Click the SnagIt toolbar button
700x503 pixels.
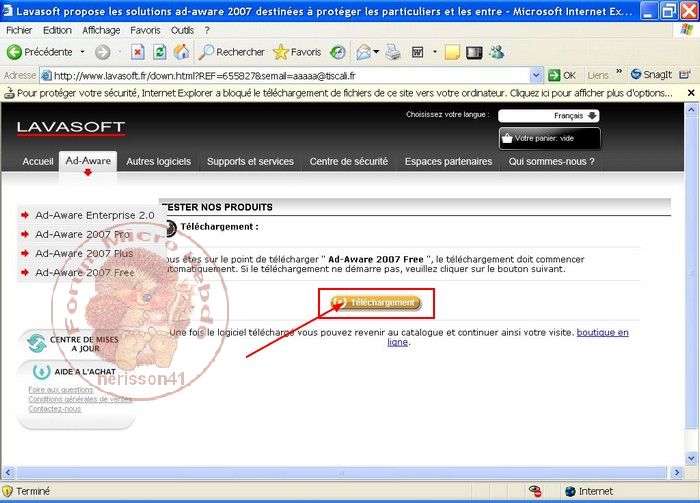[651, 75]
